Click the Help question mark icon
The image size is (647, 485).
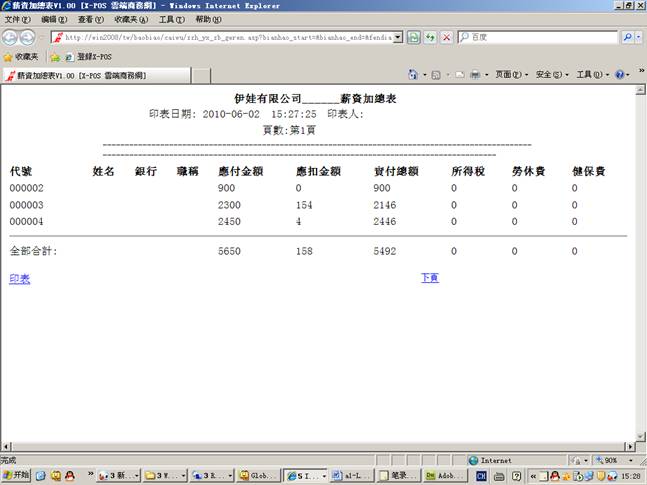[x=620, y=75]
